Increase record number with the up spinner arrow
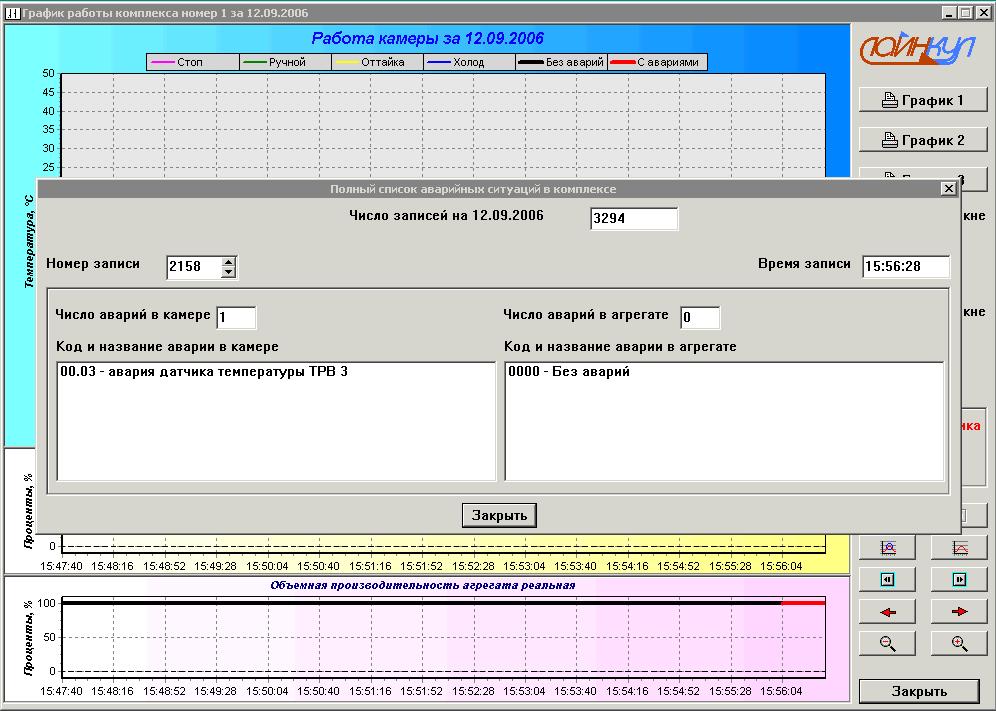 point(229,262)
